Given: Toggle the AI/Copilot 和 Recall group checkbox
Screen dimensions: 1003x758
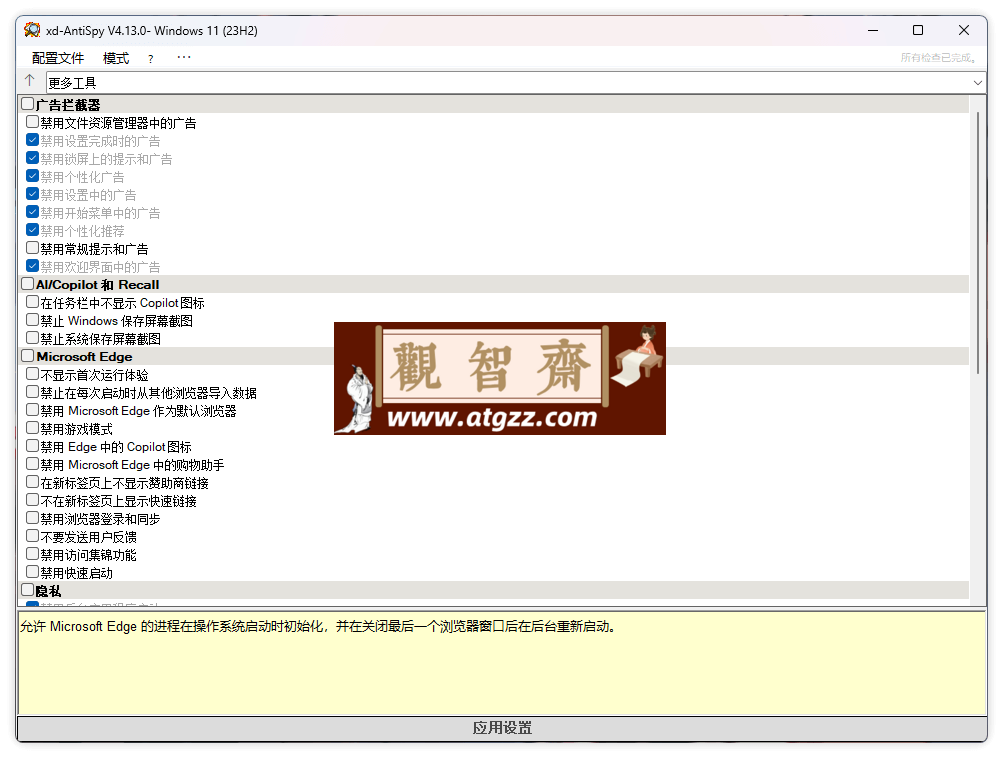Looking at the screenshot, I should coord(28,283).
